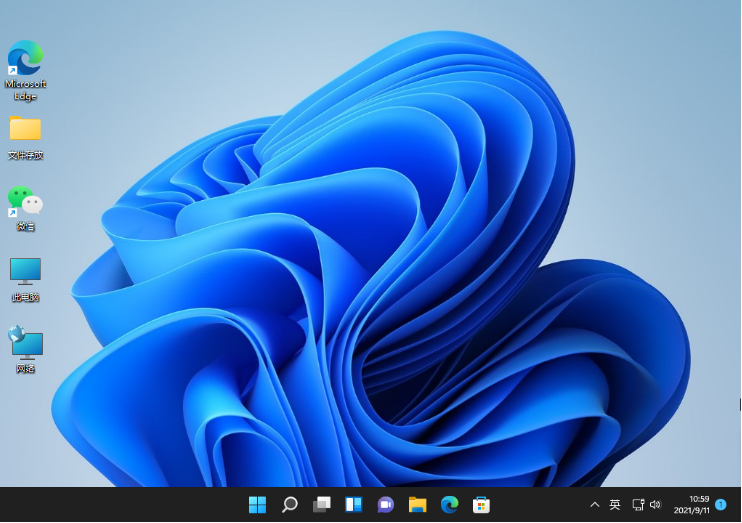The width and height of the screenshot is (742, 523).
Task: Open the clock and date flyout
Action: pos(691,504)
